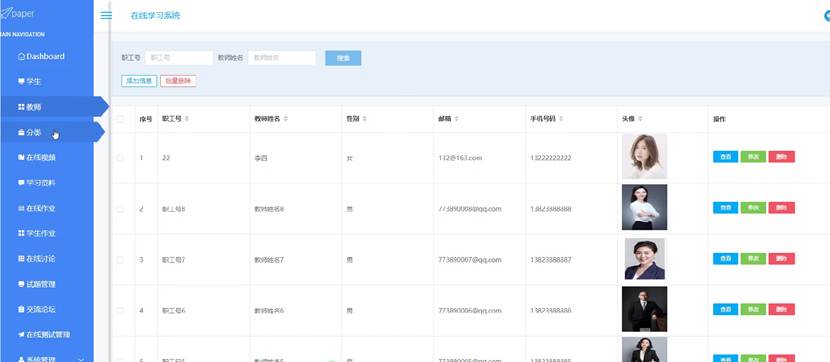Tick the select-all checkbox in table header
830x362 pixels.
pos(120,119)
